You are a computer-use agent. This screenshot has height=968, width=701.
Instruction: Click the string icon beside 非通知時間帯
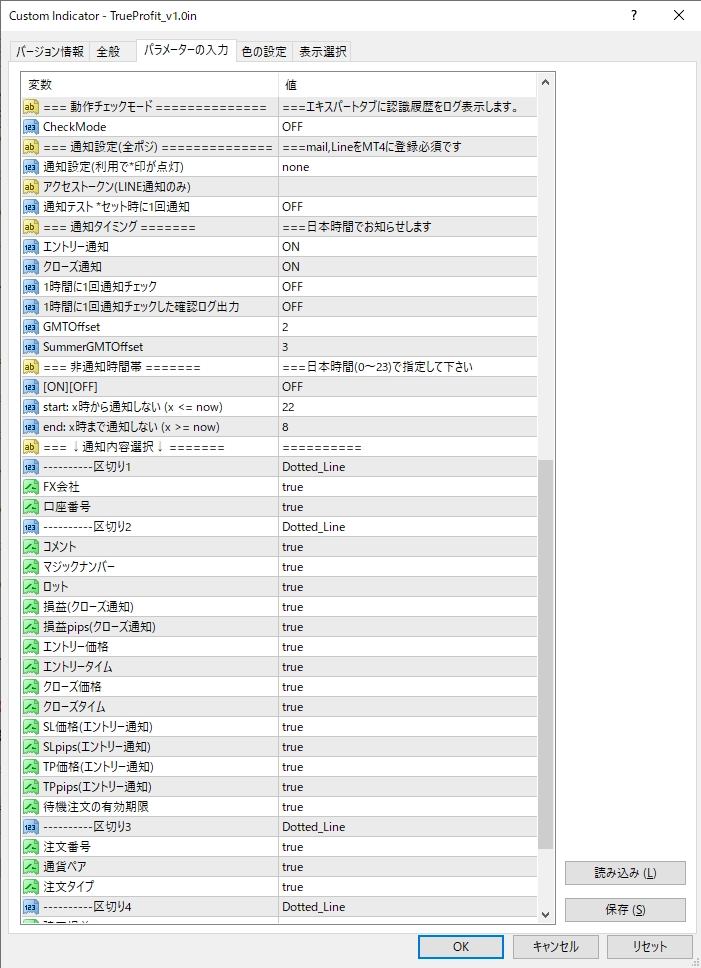(x=31, y=367)
